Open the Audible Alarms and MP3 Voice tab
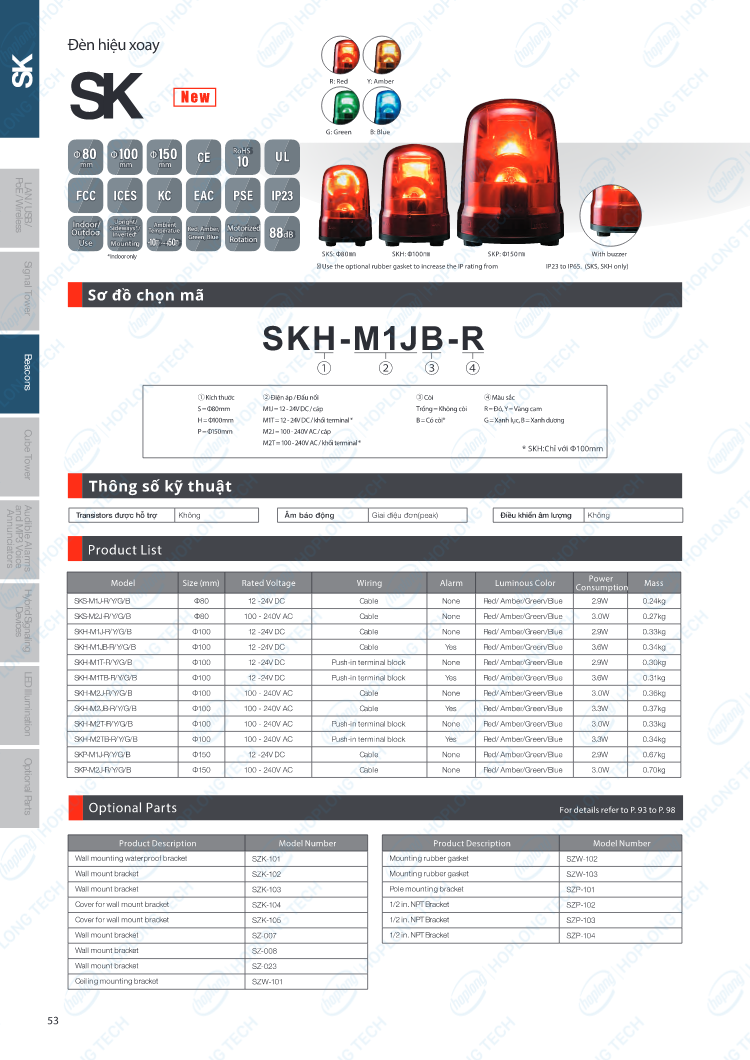Viewport: 750px width, 1060px height. click(x=20, y=539)
